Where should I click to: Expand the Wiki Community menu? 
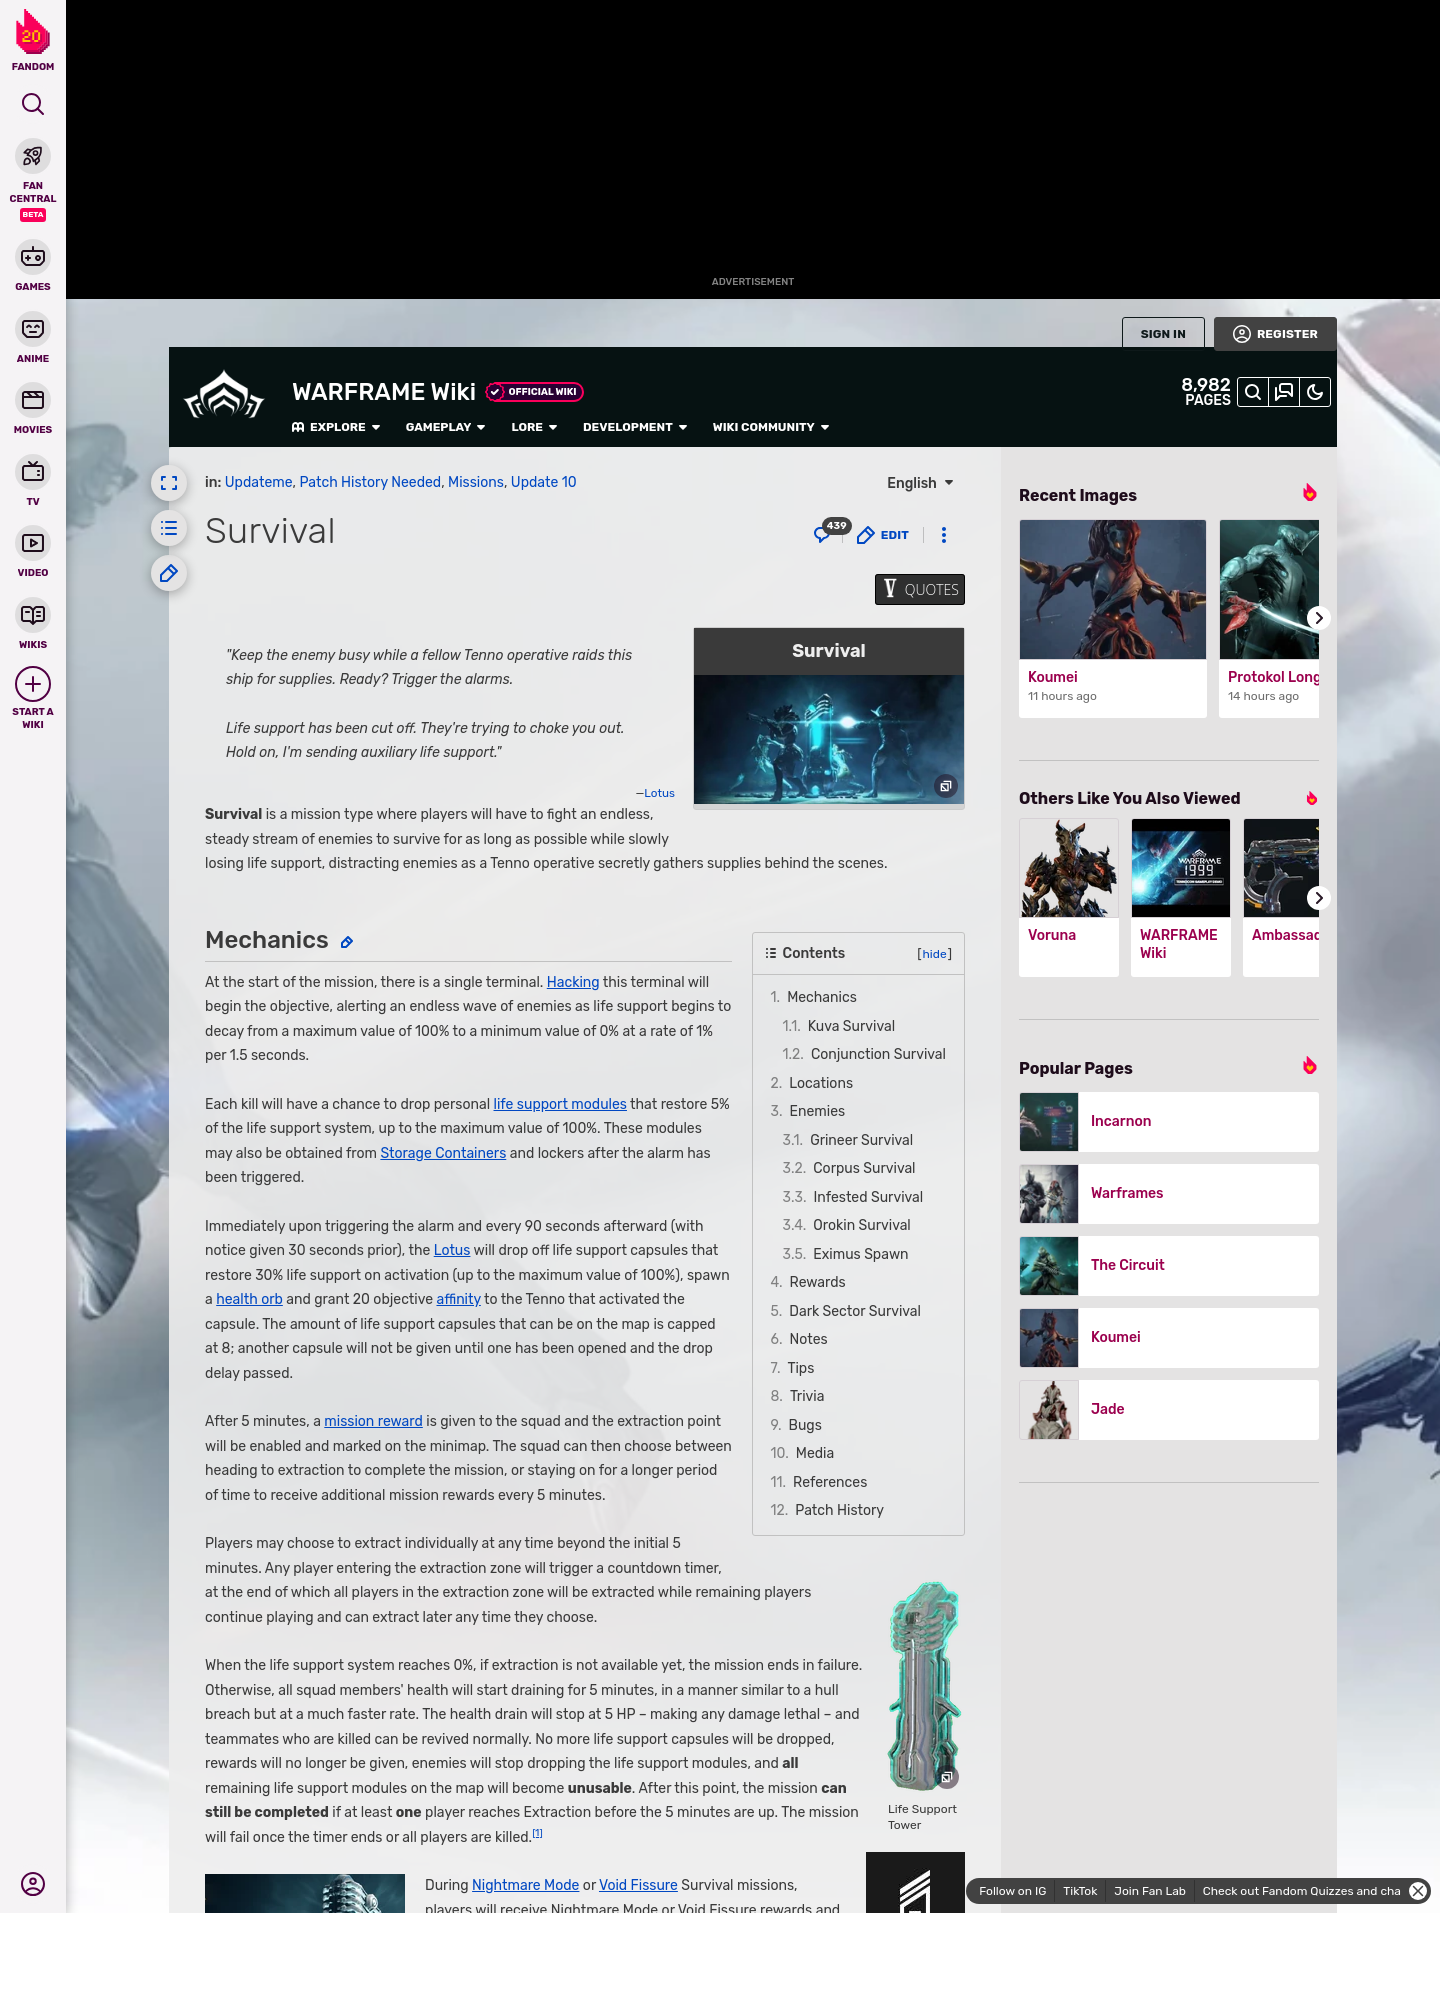click(x=771, y=427)
